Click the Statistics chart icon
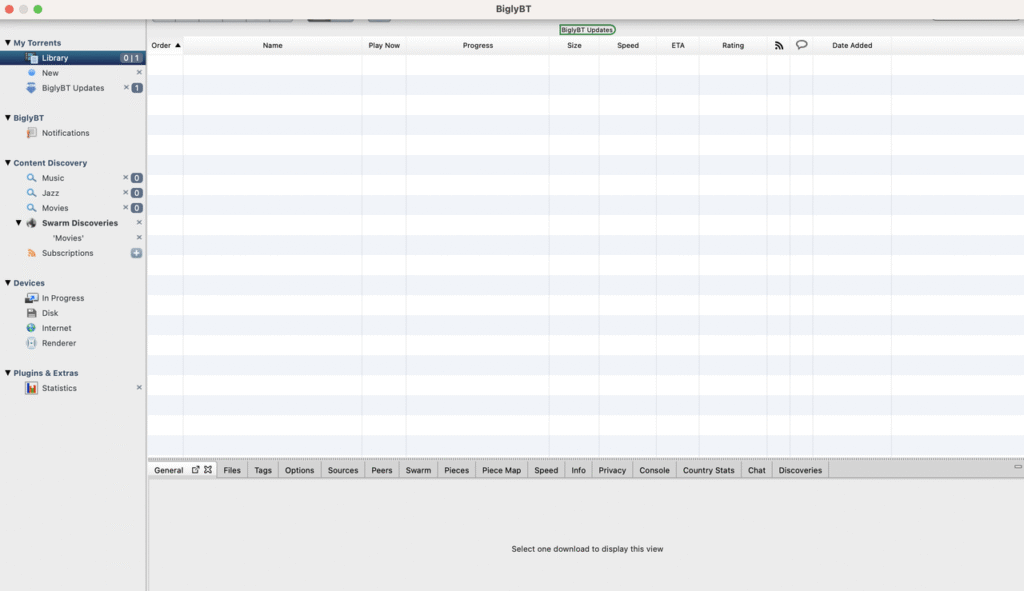 tap(32, 388)
